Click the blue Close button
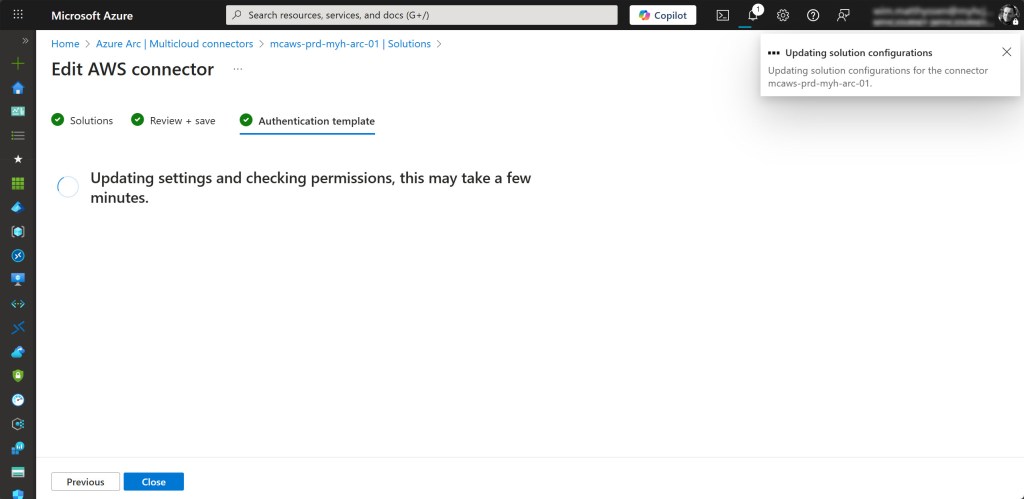The width and height of the screenshot is (1024, 499). (154, 482)
